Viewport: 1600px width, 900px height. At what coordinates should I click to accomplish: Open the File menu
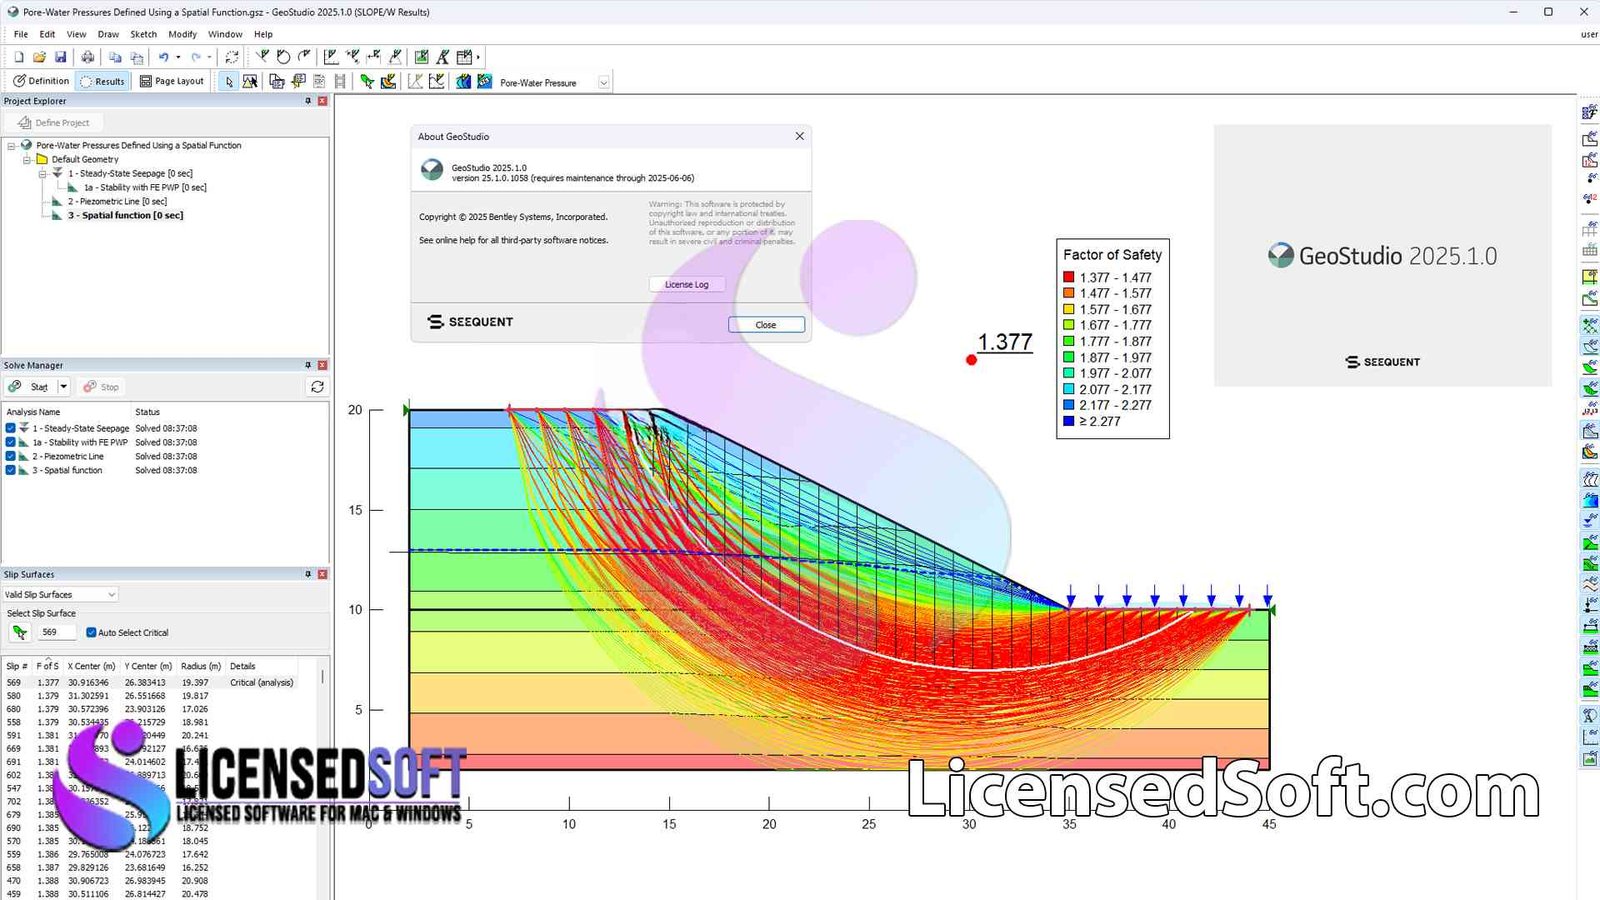click(20, 34)
